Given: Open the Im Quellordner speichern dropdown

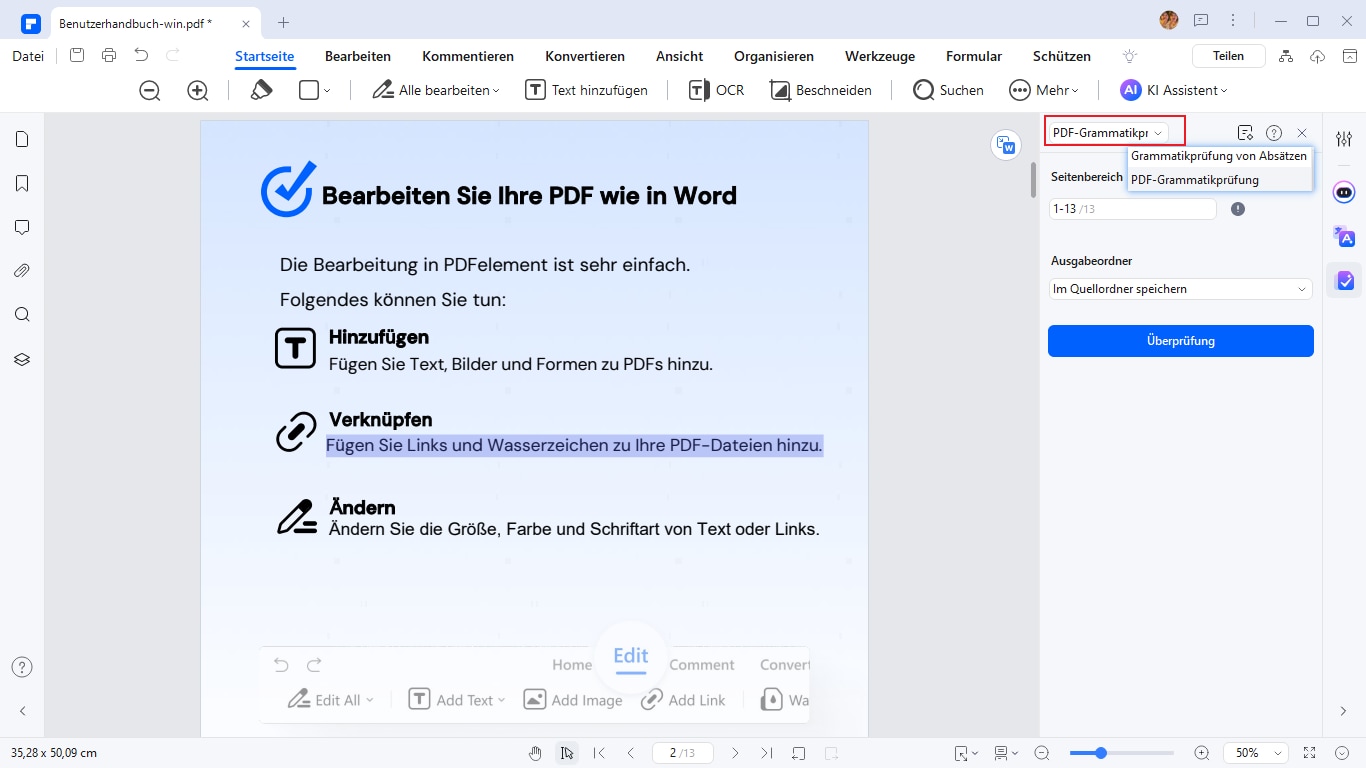Looking at the screenshot, I should pyautogui.click(x=1181, y=289).
